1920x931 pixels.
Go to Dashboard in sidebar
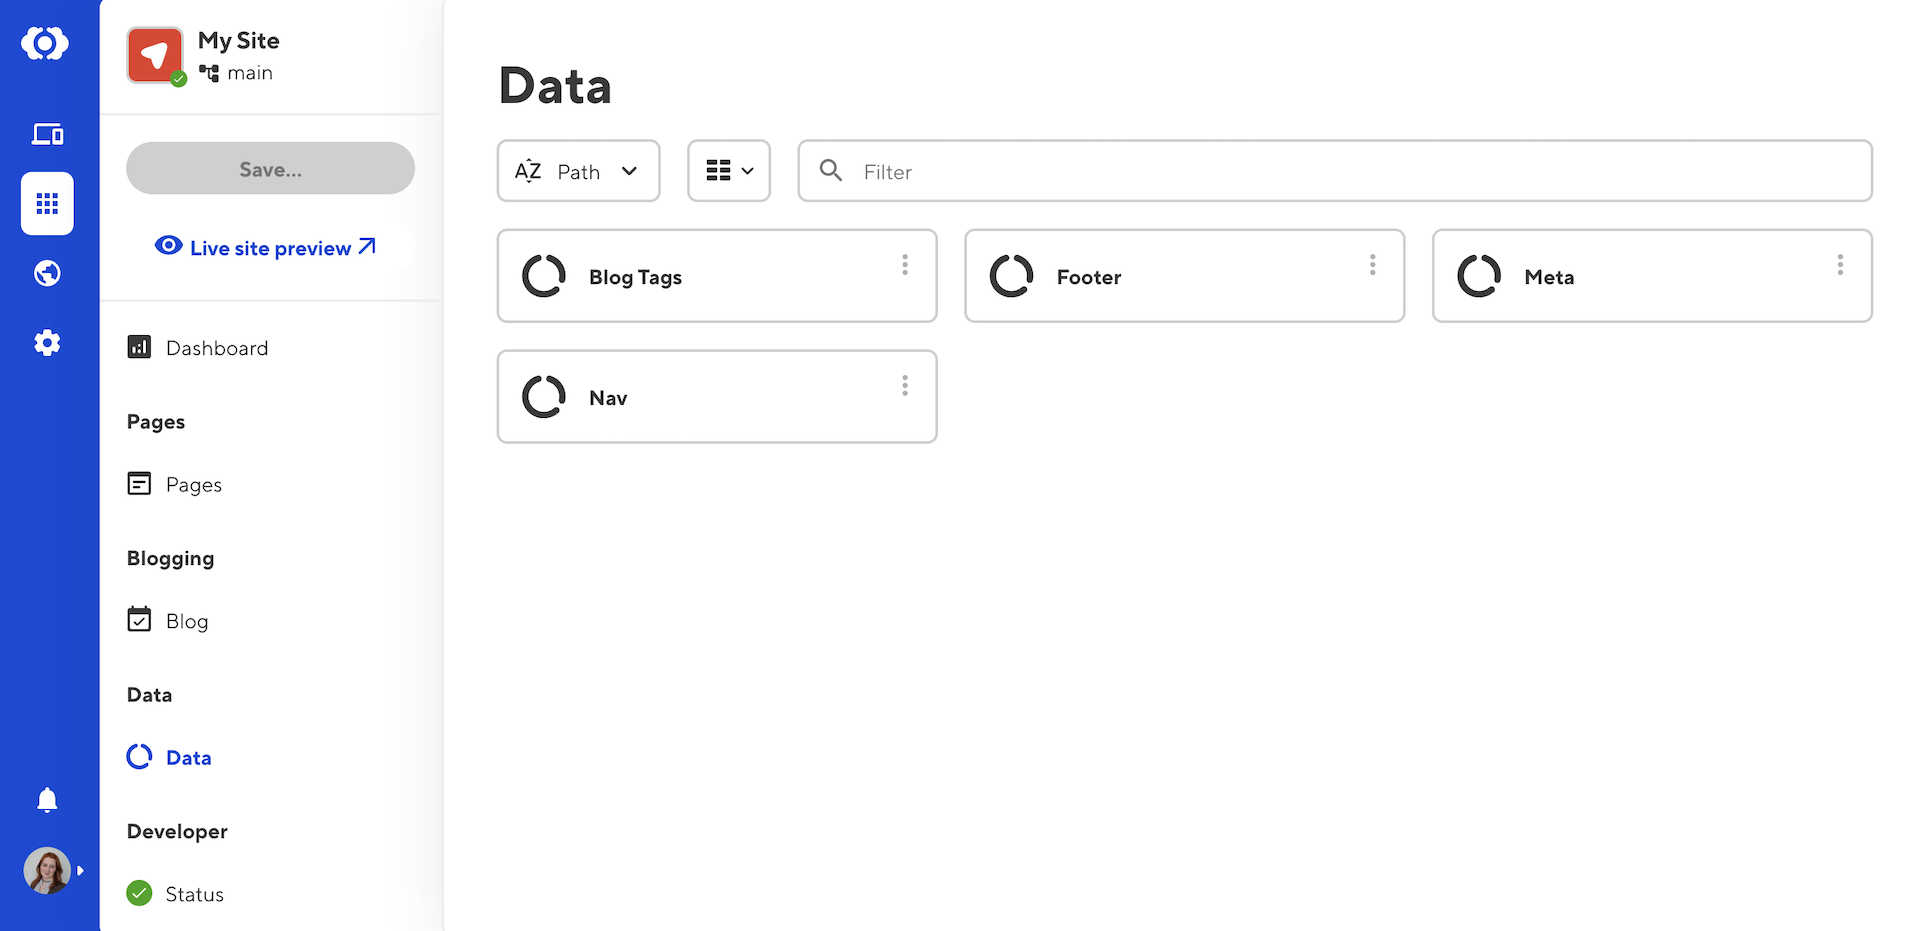(216, 348)
